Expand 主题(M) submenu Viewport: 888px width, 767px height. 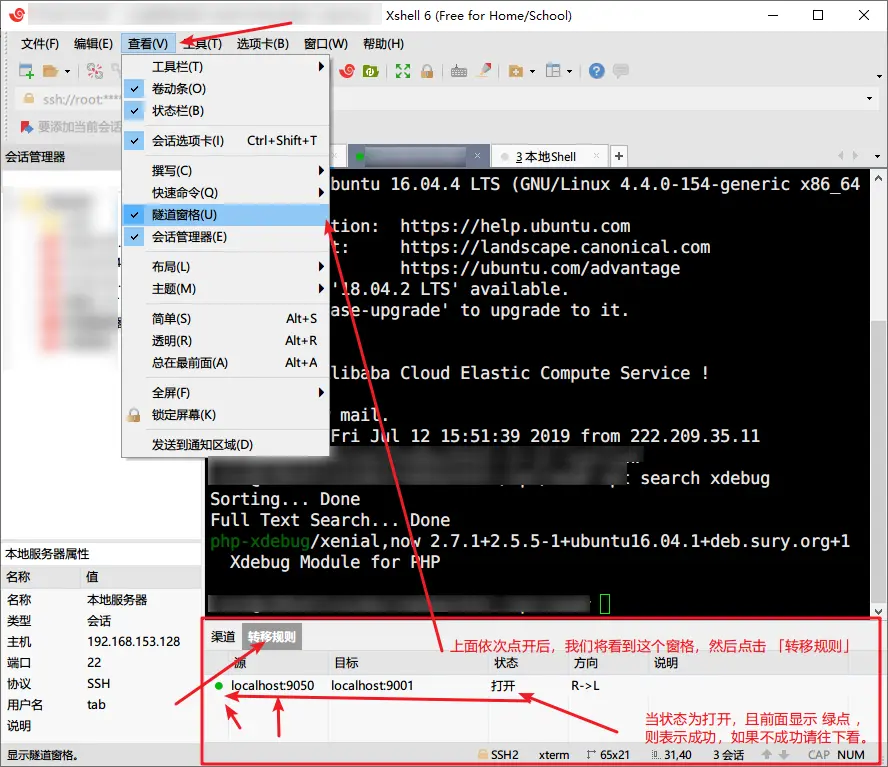click(x=225, y=289)
